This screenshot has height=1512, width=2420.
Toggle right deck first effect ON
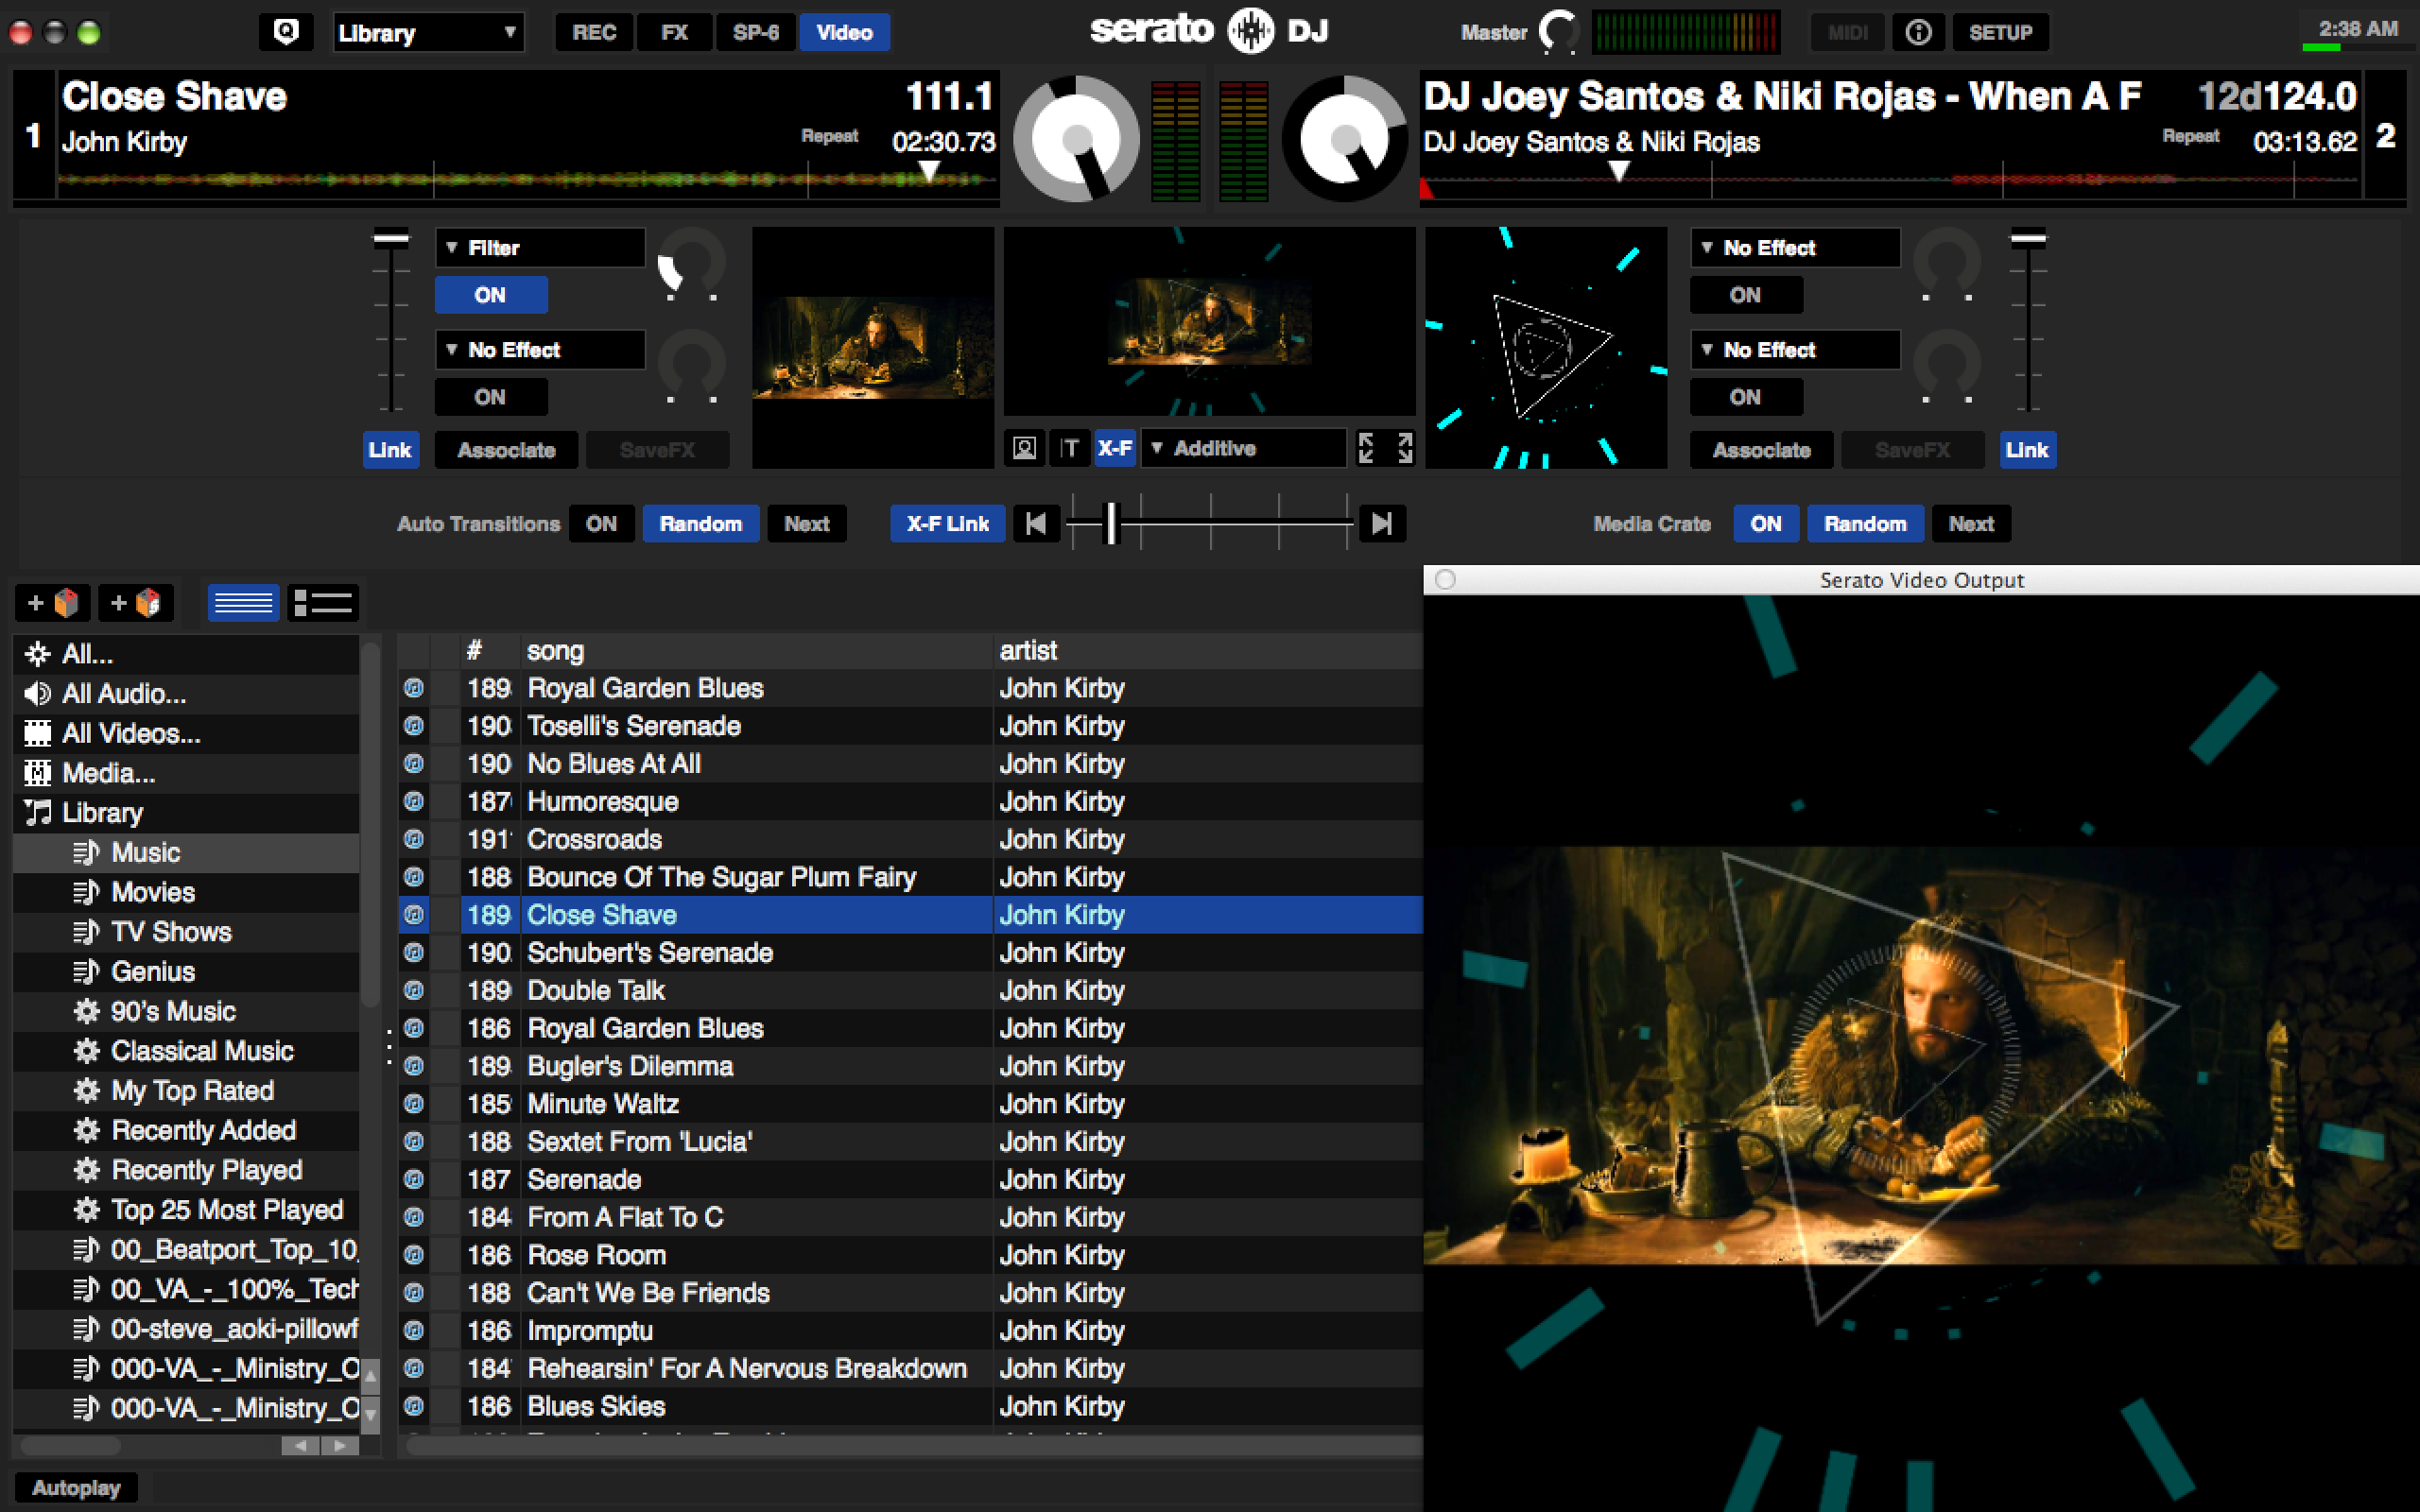[1745, 295]
